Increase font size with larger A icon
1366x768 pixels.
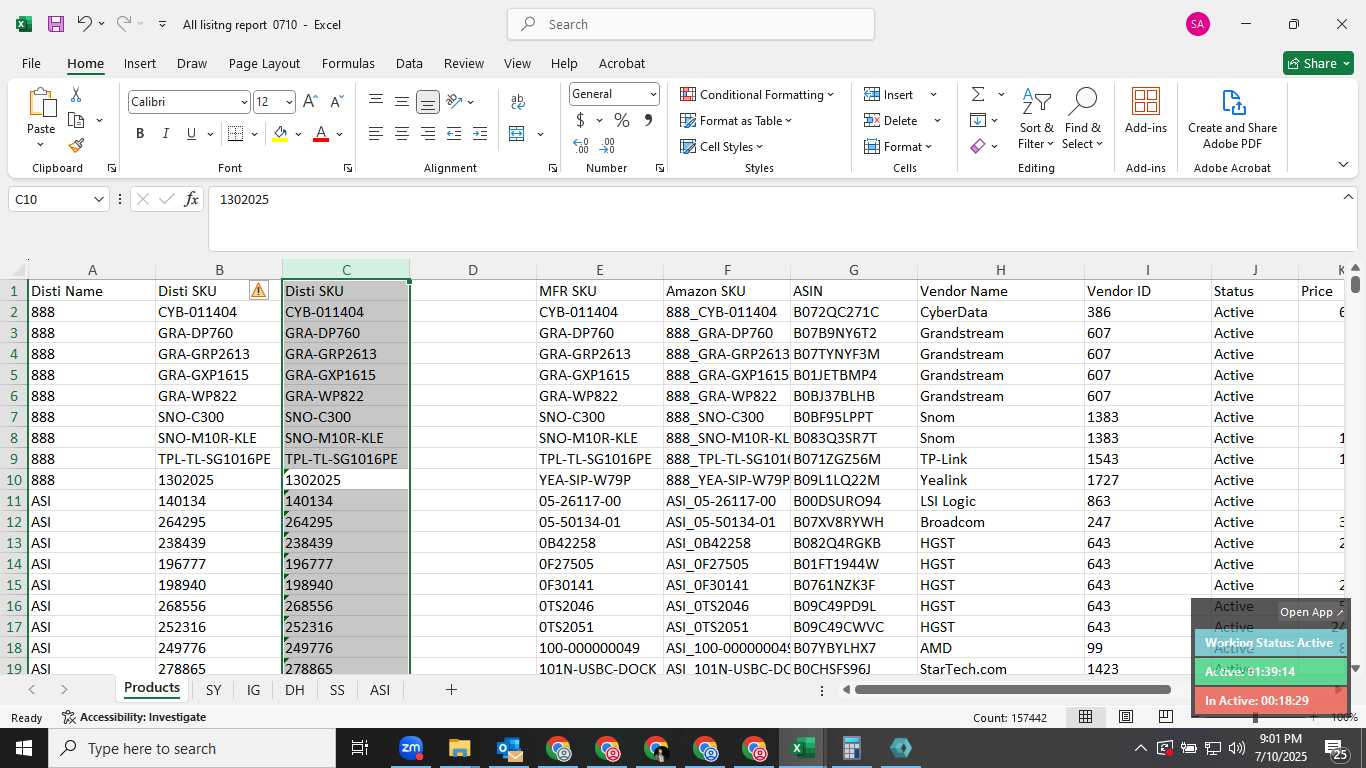click(x=310, y=102)
